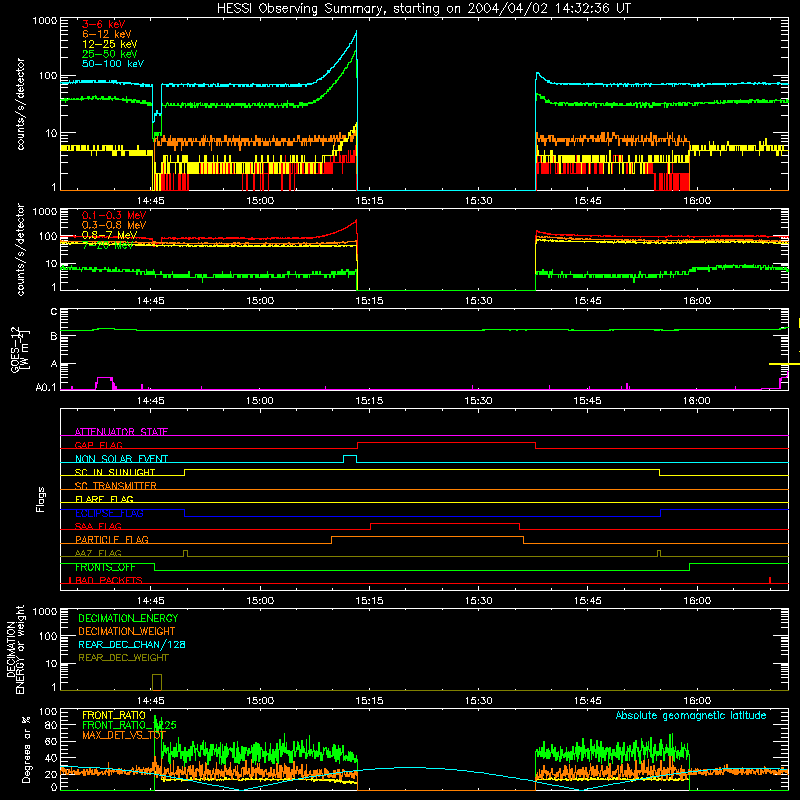
Task: Select the PARTICLE_FLAG label
Action: (112, 539)
